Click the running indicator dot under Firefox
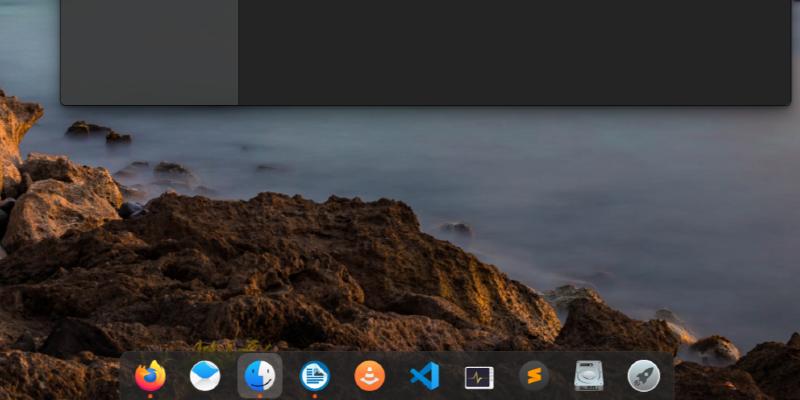Image resolution: width=800 pixels, height=400 pixels. 151,396
